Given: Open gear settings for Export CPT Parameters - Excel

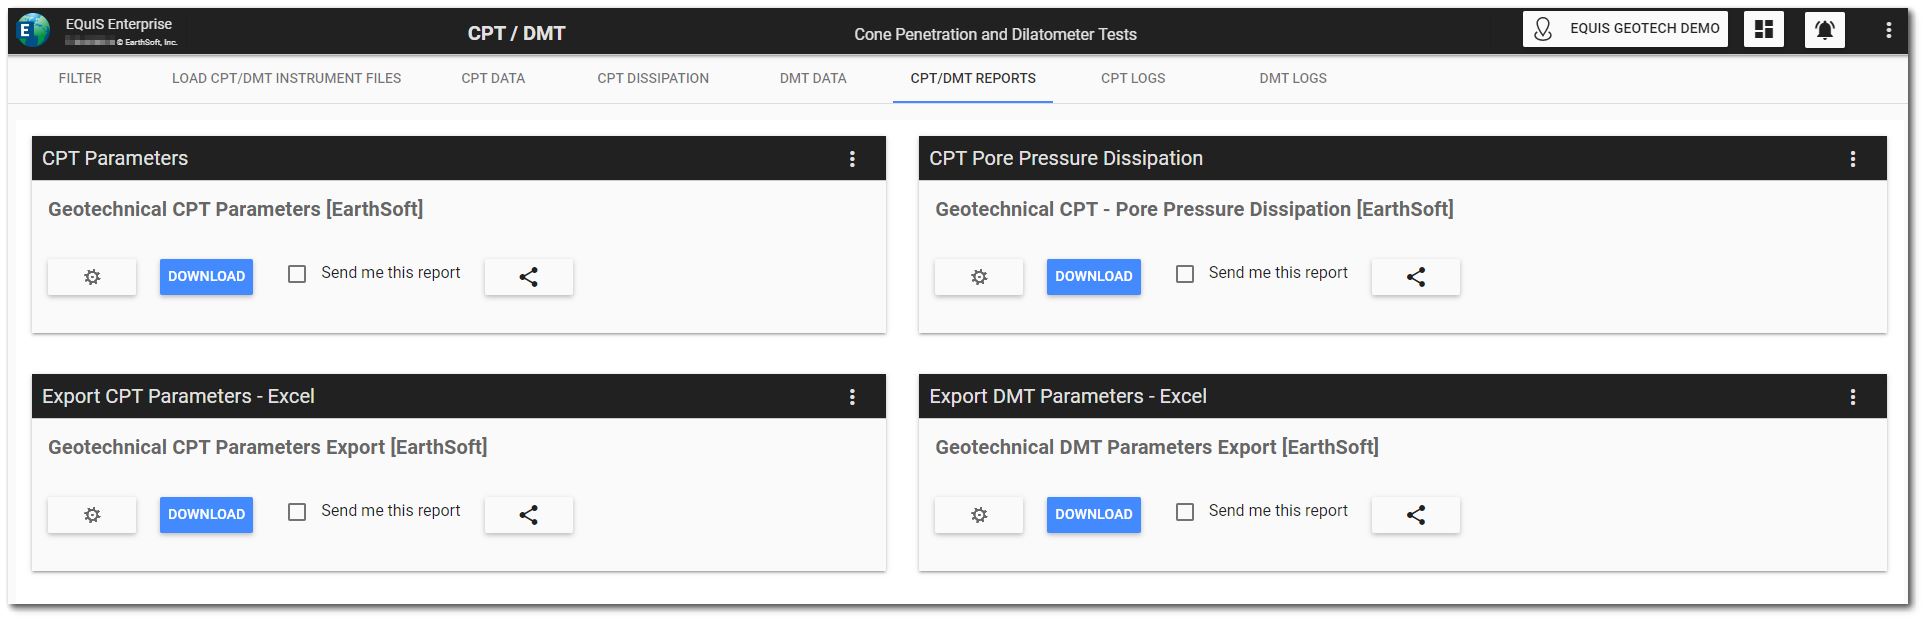Looking at the screenshot, I should tap(92, 515).
